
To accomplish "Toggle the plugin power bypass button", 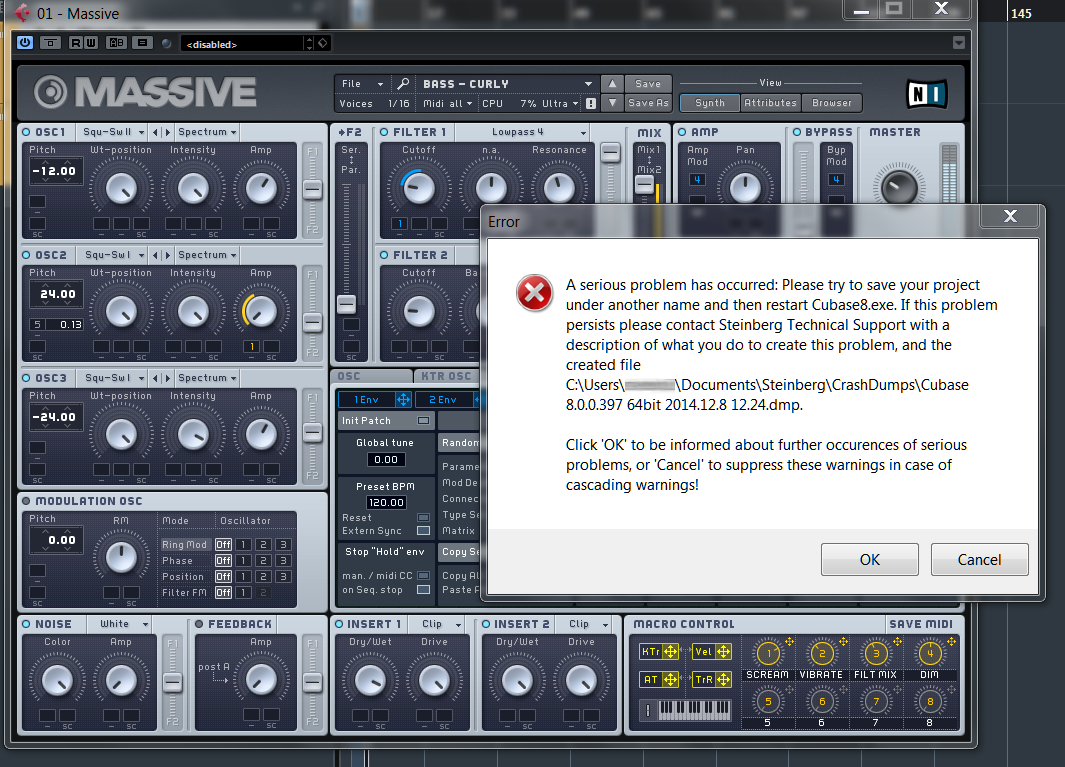I will [x=25, y=43].
